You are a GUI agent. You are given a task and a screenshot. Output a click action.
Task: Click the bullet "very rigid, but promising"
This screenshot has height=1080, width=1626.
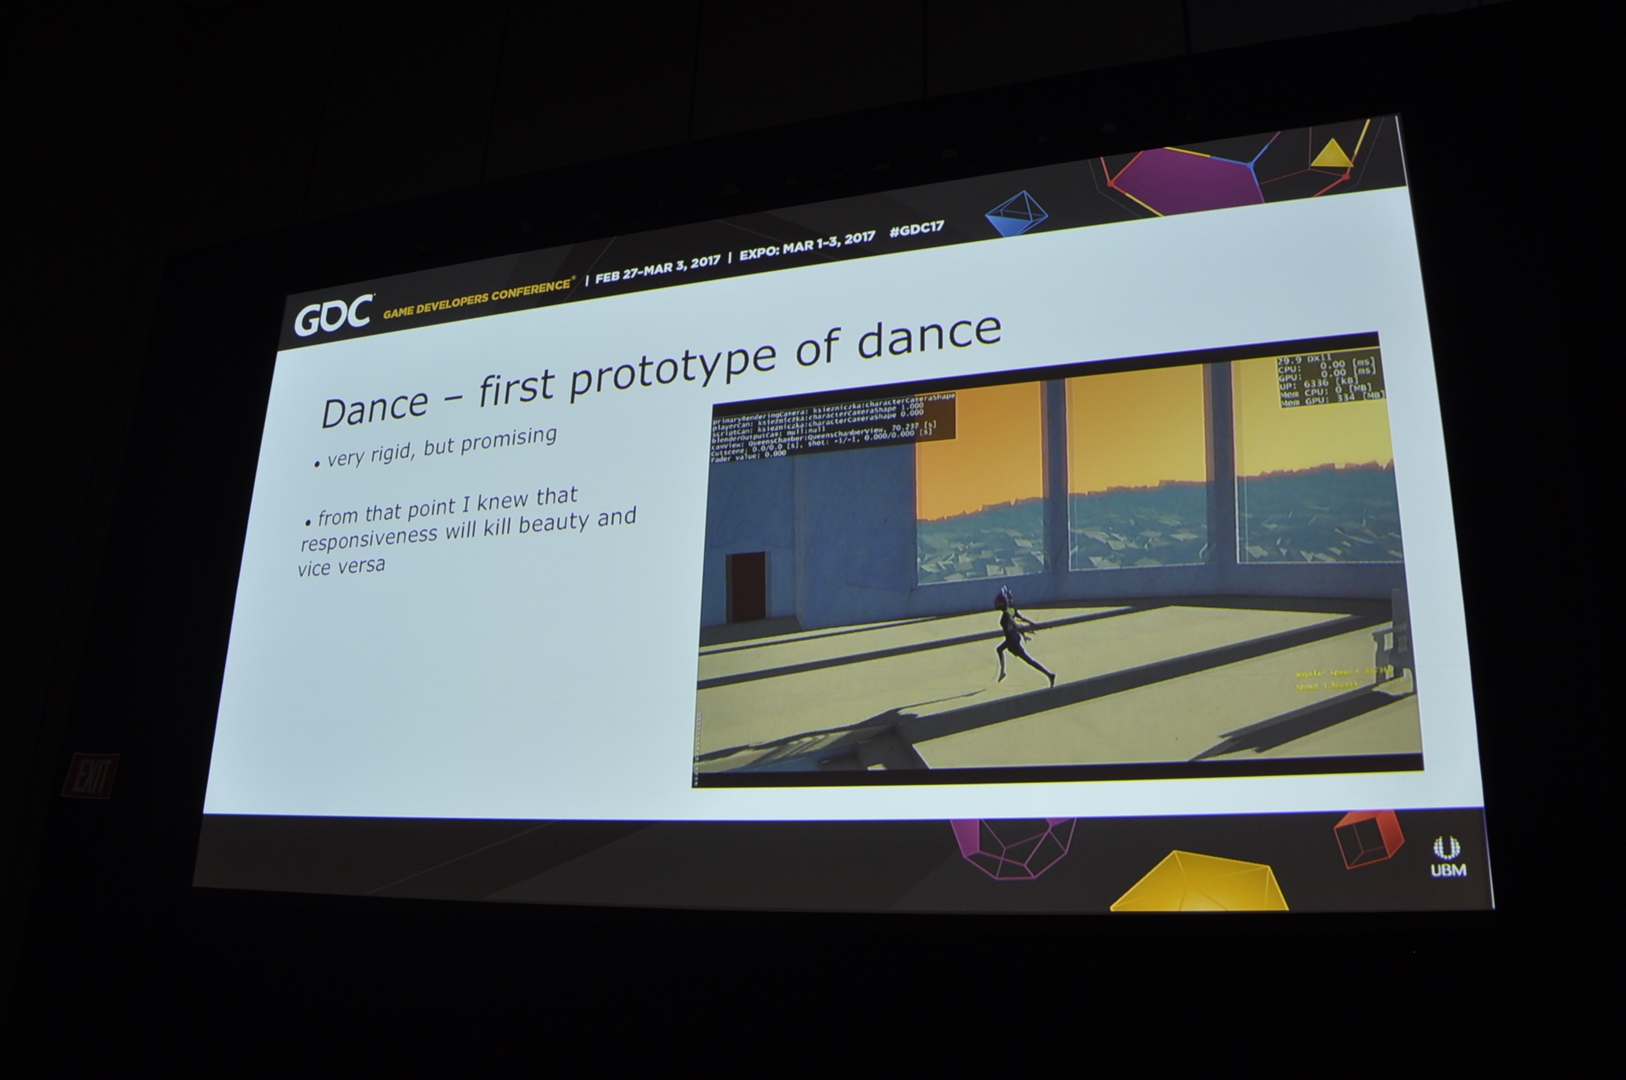tap(435, 447)
